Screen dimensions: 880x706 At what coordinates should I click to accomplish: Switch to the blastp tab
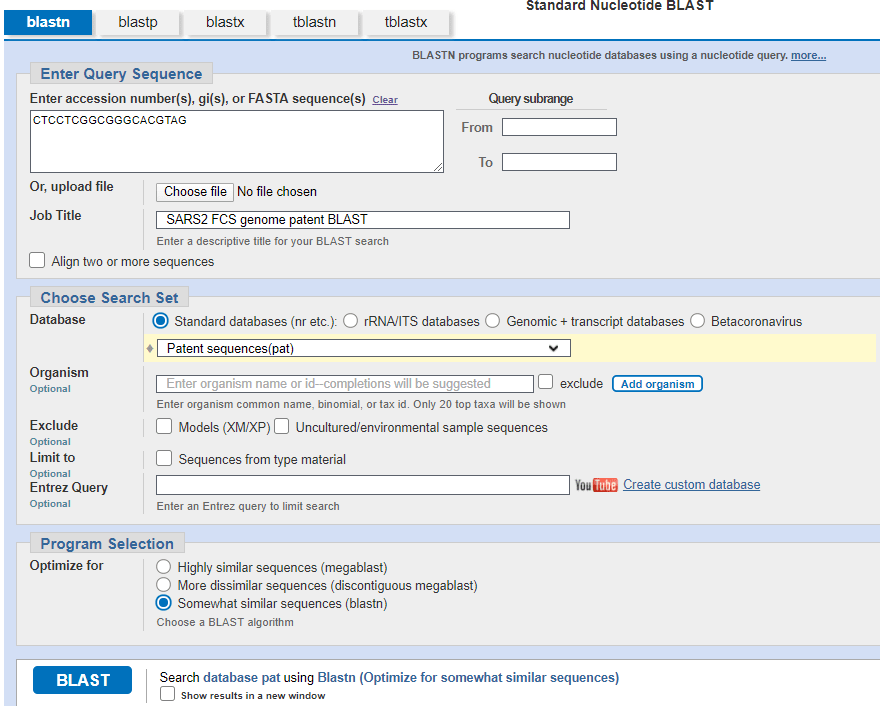(x=138, y=22)
